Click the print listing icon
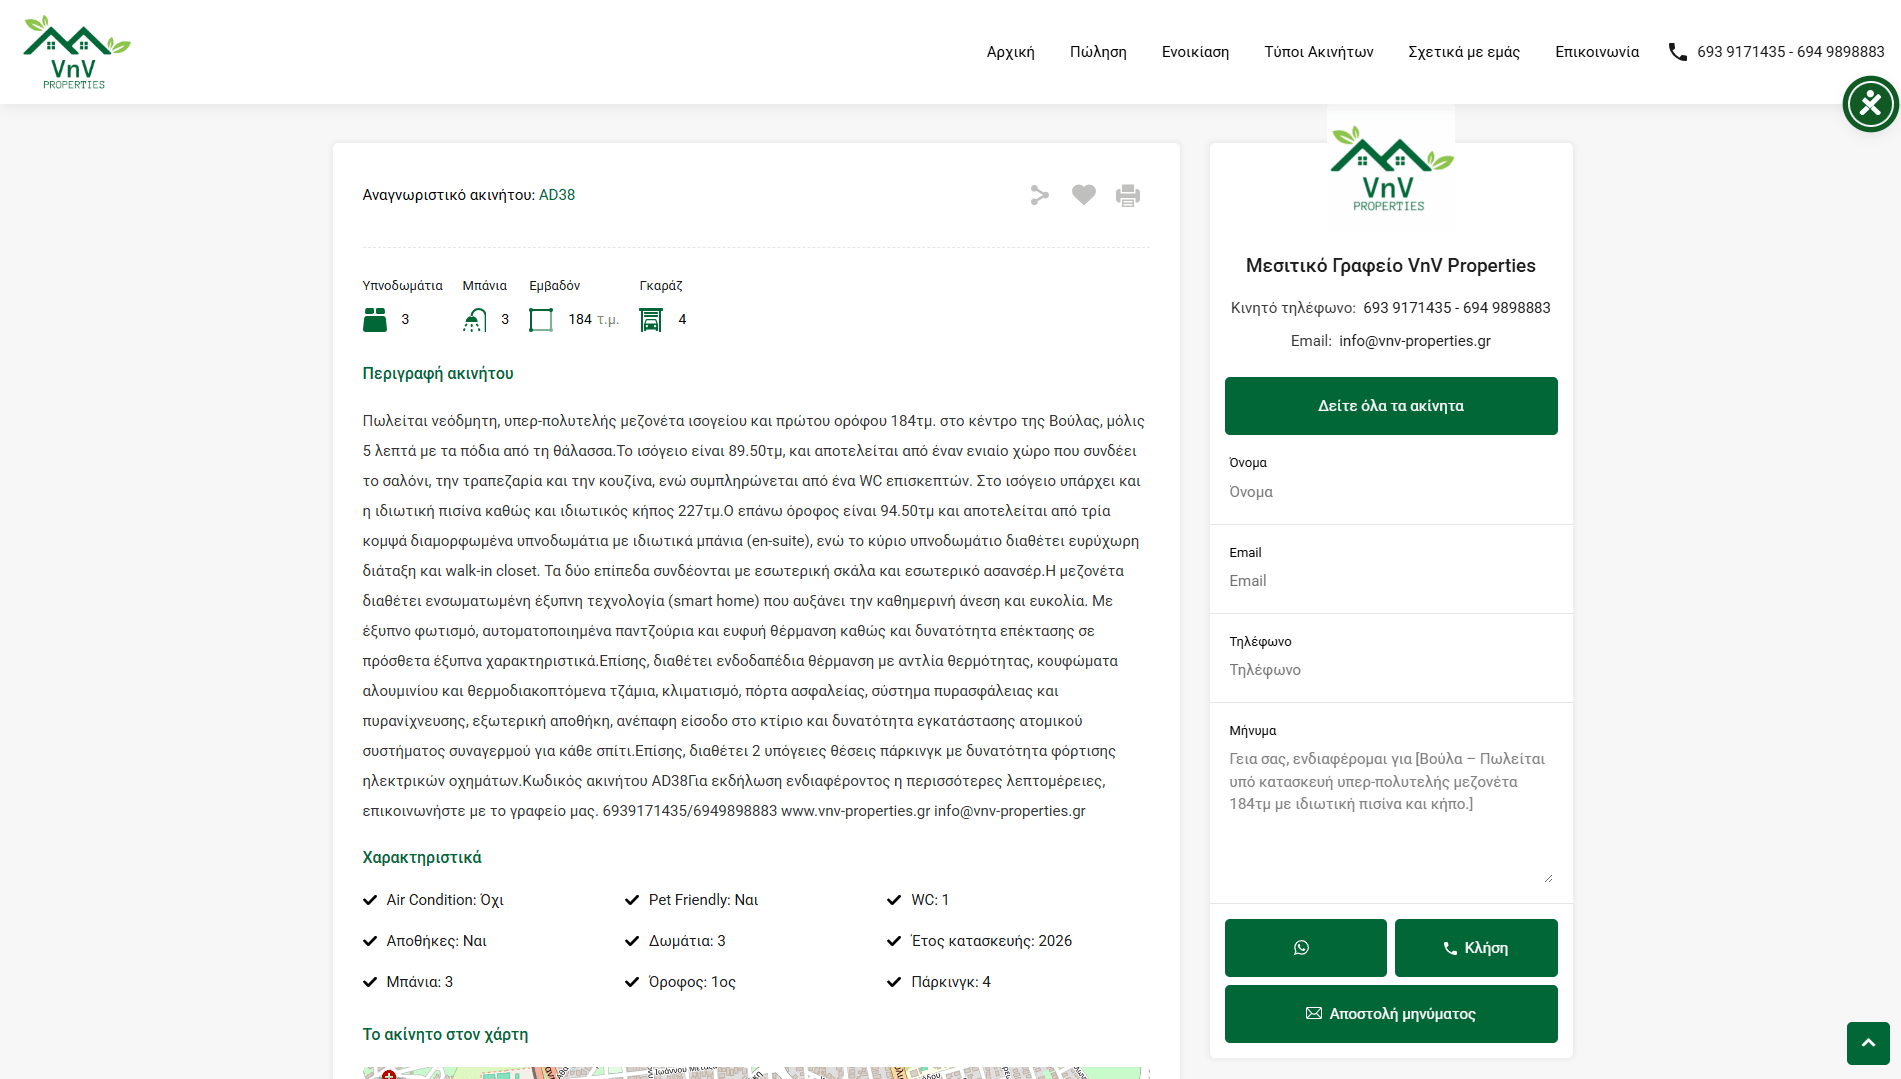The image size is (1901, 1079). (x=1128, y=195)
